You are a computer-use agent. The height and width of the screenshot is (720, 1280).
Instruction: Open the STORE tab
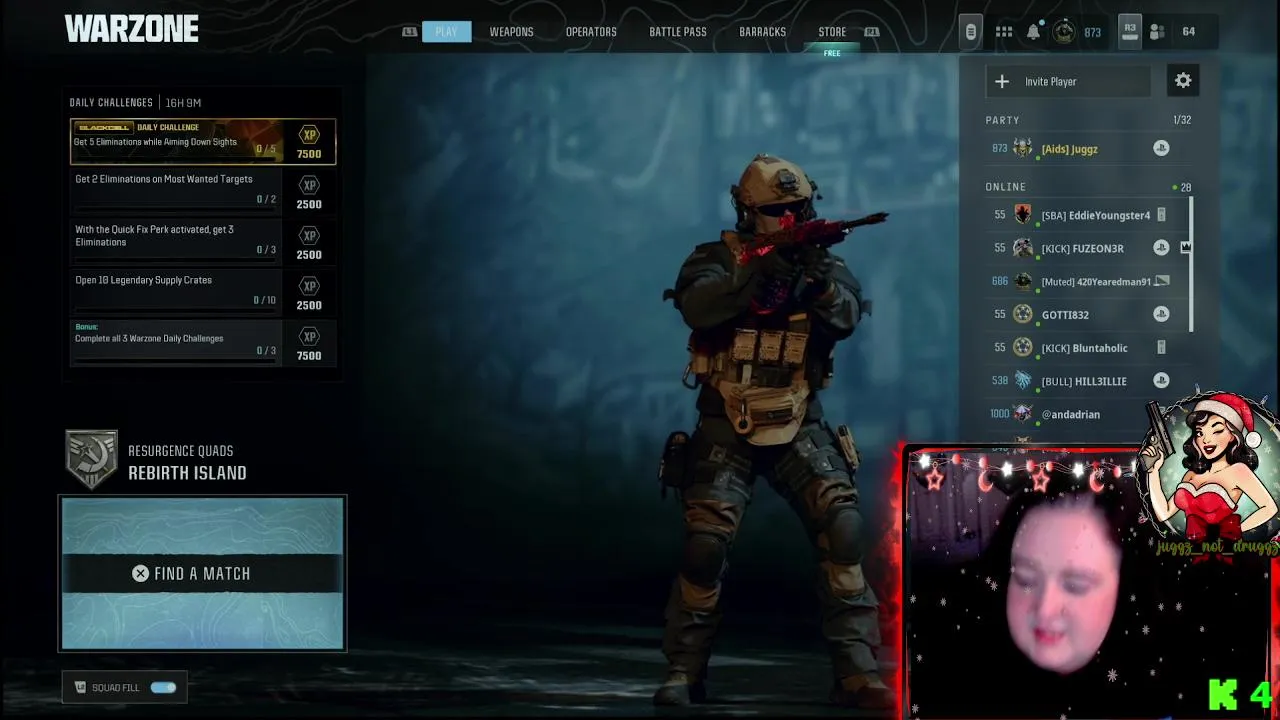point(832,32)
